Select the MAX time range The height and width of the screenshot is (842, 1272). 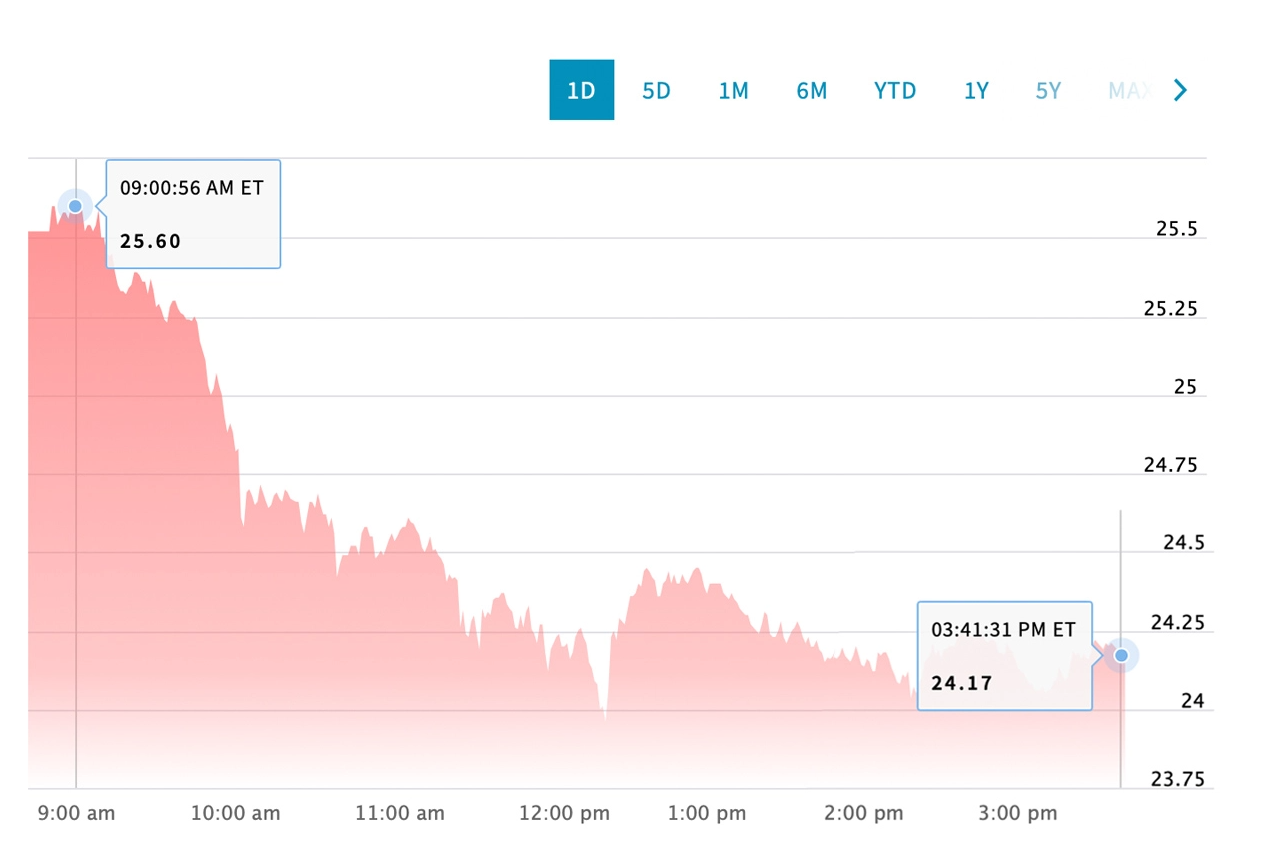[x=1130, y=90]
